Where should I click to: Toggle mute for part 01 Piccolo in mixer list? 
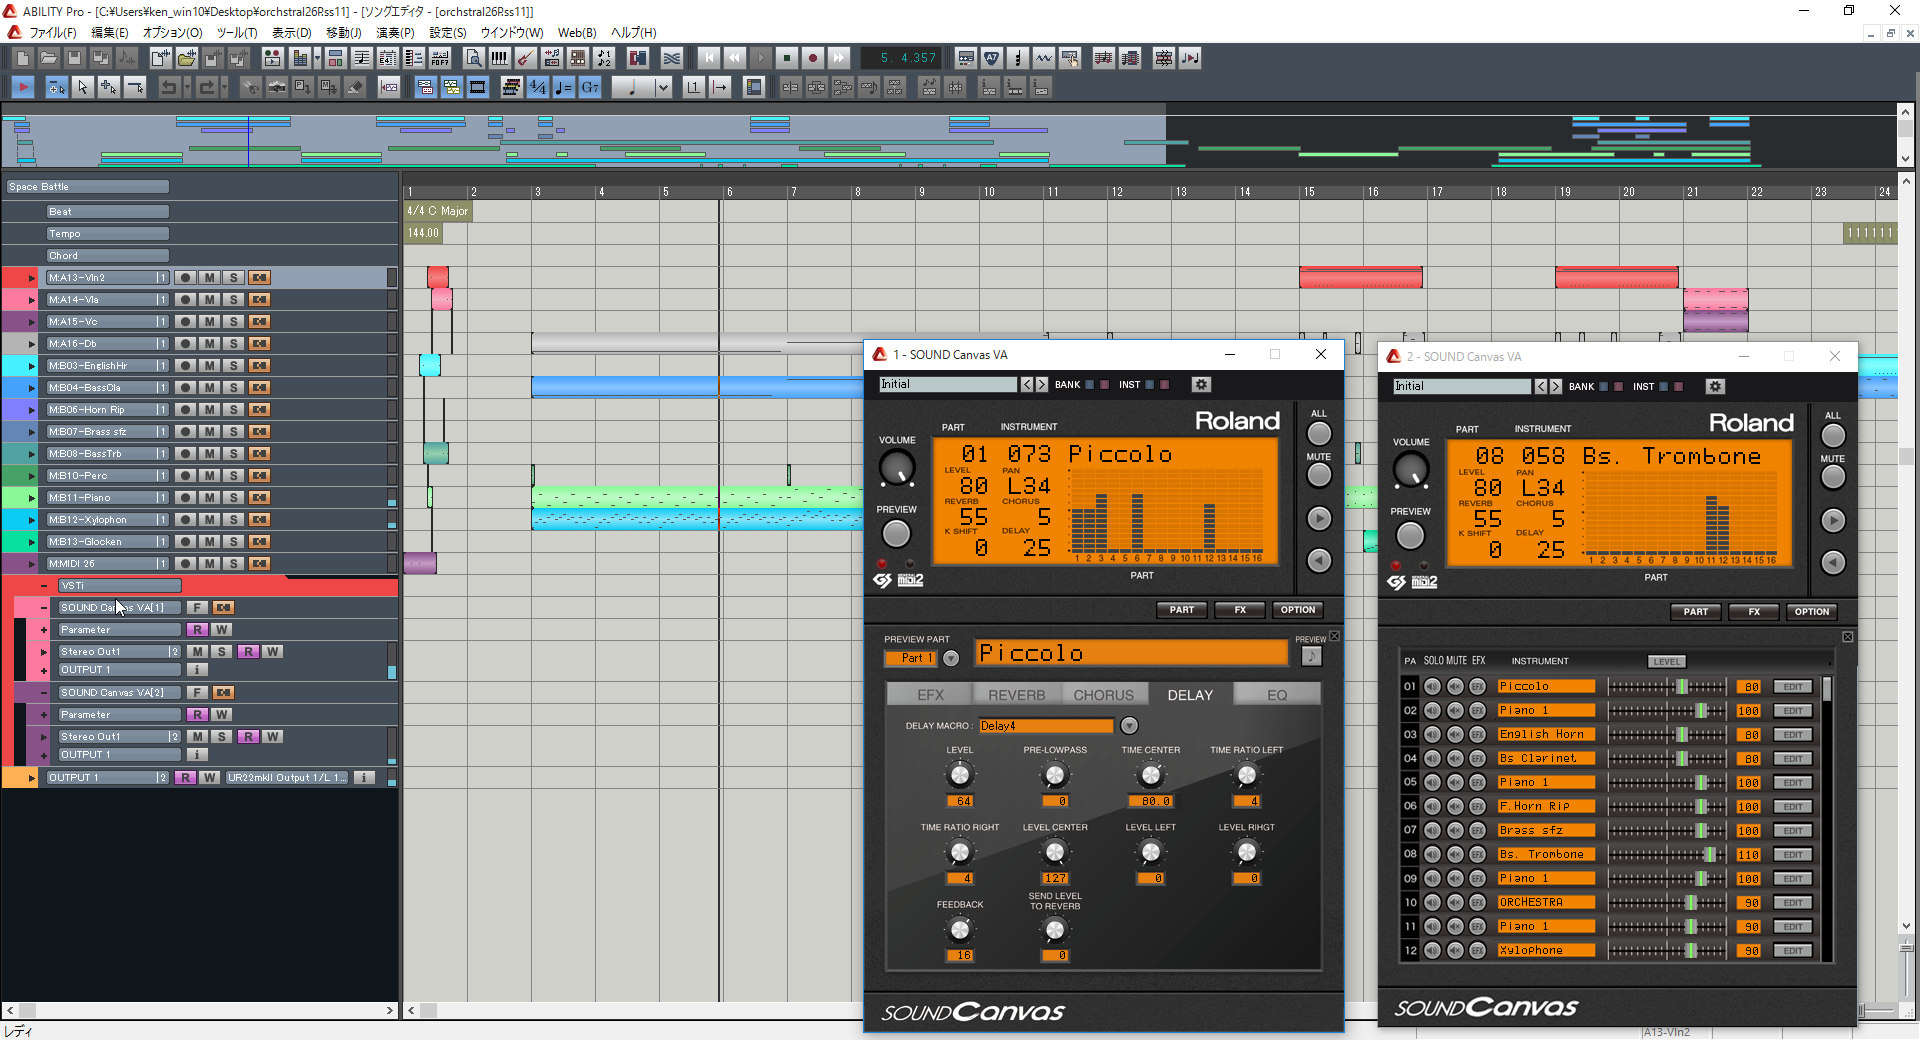pyautogui.click(x=1455, y=686)
